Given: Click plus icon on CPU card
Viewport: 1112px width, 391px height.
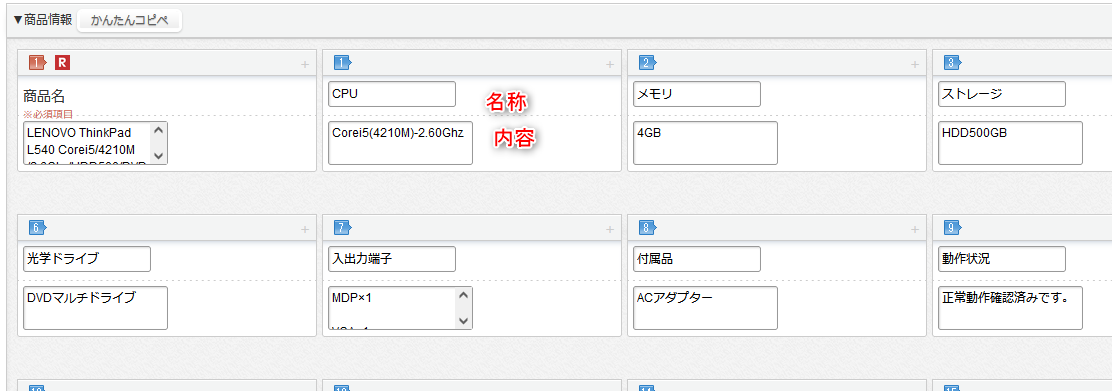Looking at the screenshot, I should pyautogui.click(x=609, y=65).
